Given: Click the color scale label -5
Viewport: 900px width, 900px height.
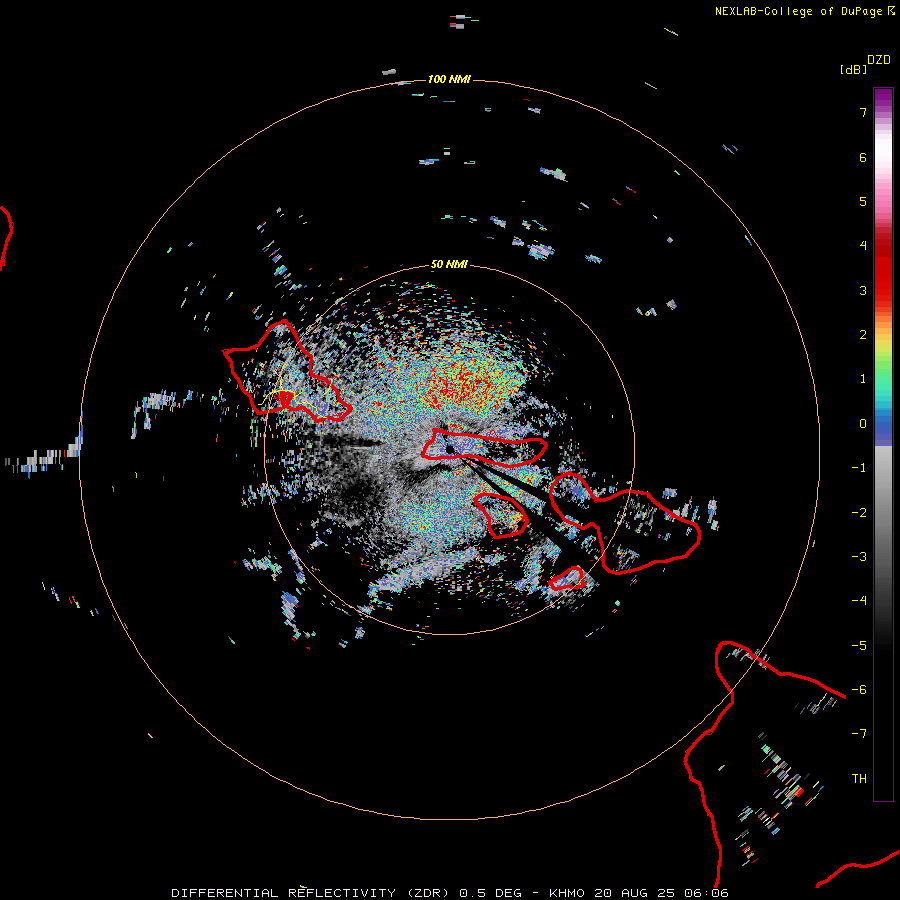Looking at the screenshot, I should [x=859, y=646].
